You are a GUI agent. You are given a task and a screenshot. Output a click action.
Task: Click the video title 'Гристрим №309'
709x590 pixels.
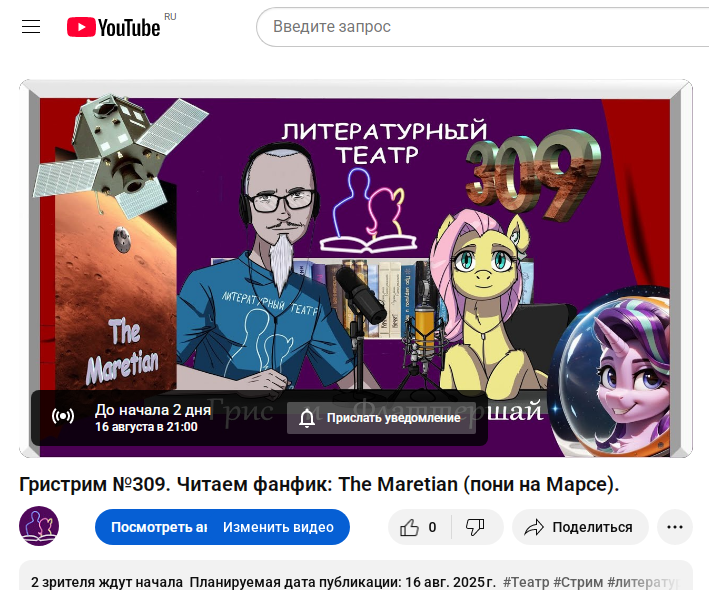tap(319, 484)
